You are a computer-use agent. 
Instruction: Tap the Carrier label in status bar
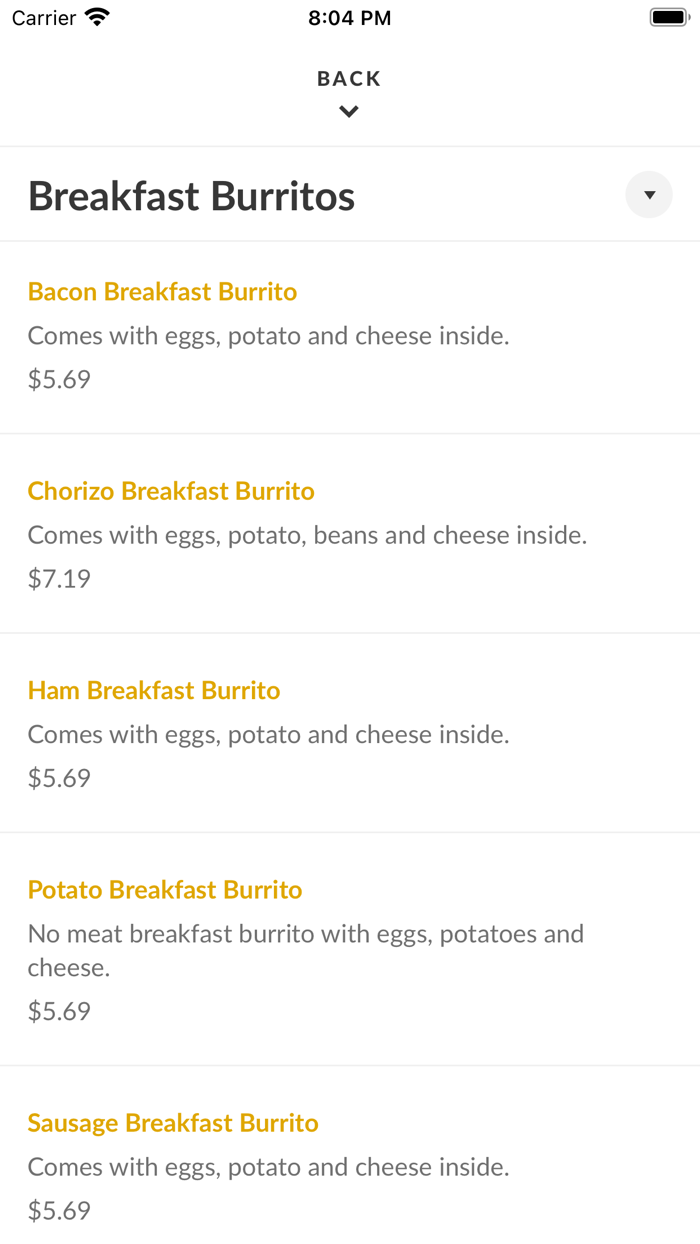pyautogui.click(x=44, y=18)
